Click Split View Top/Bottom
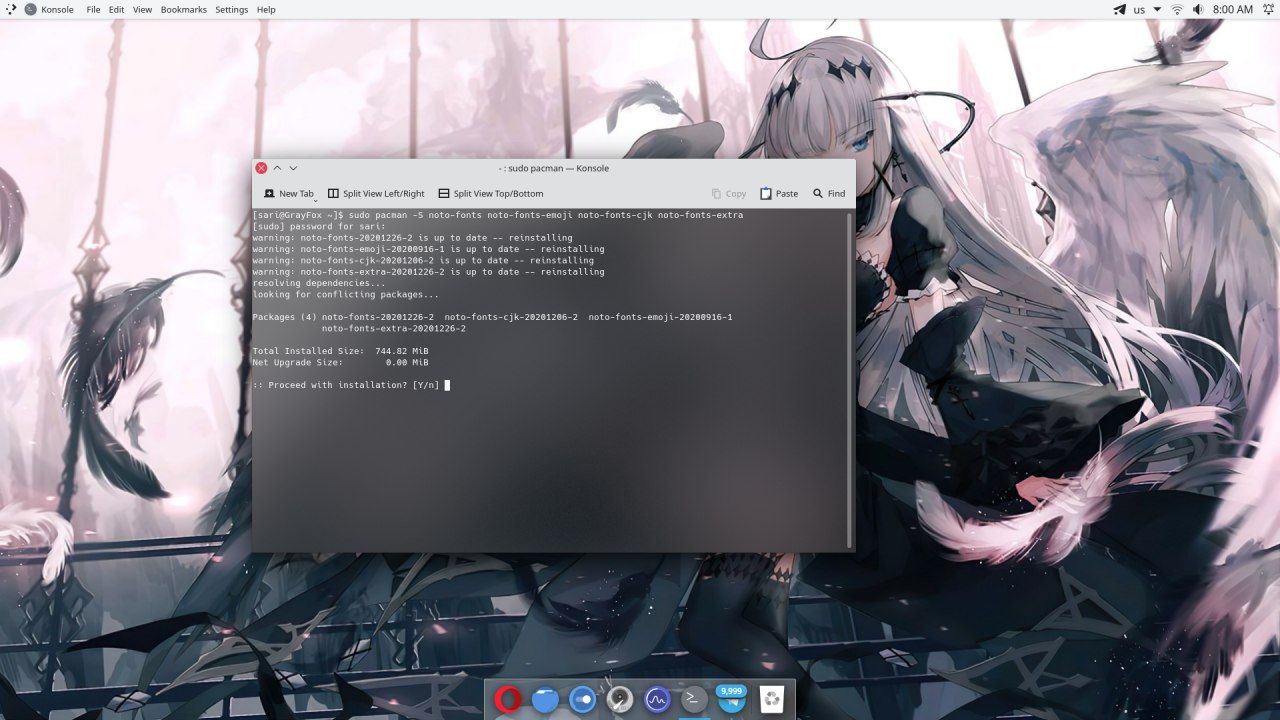 click(491, 193)
